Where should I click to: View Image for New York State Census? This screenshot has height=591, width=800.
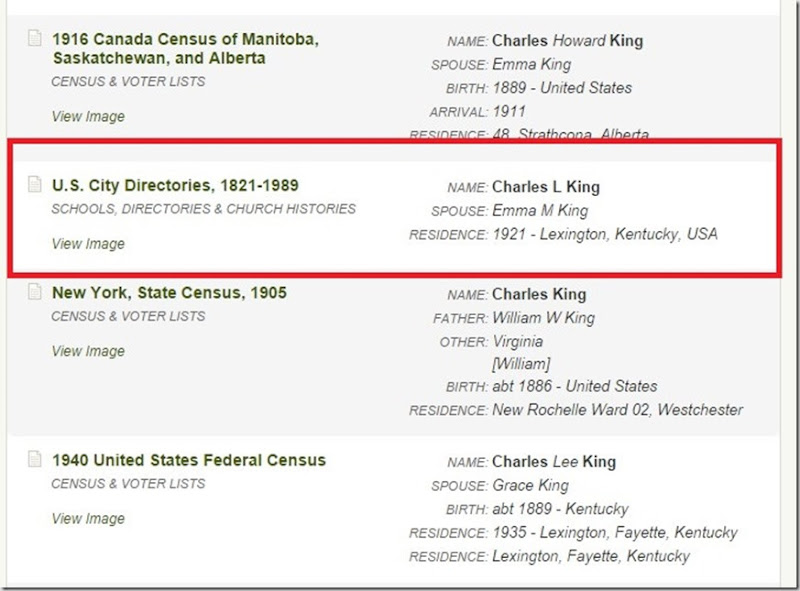coord(88,351)
